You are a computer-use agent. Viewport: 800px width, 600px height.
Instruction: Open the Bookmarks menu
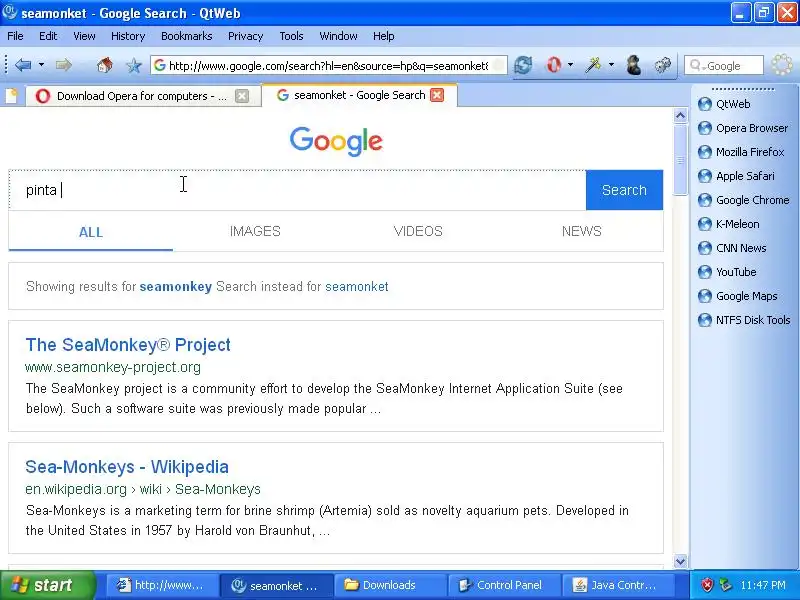tap(186, 36)
